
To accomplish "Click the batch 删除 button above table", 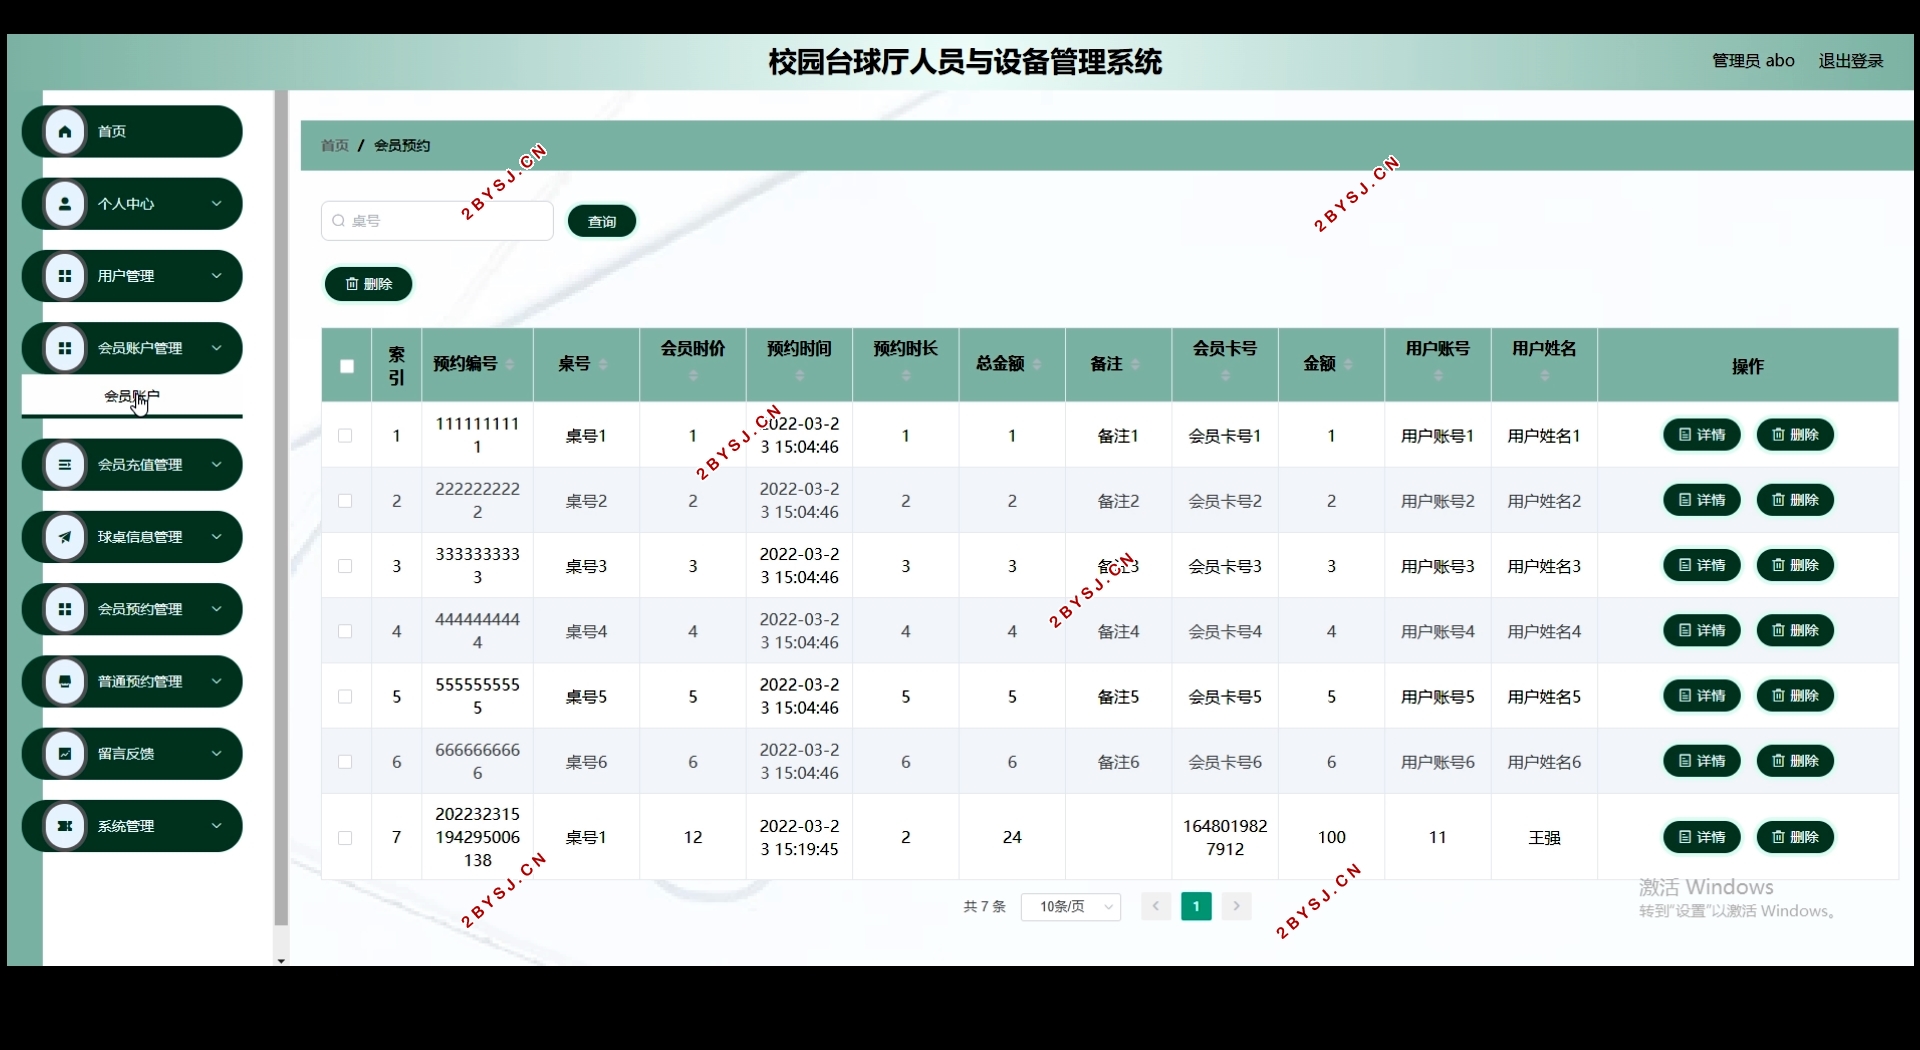I will [368, 284].
